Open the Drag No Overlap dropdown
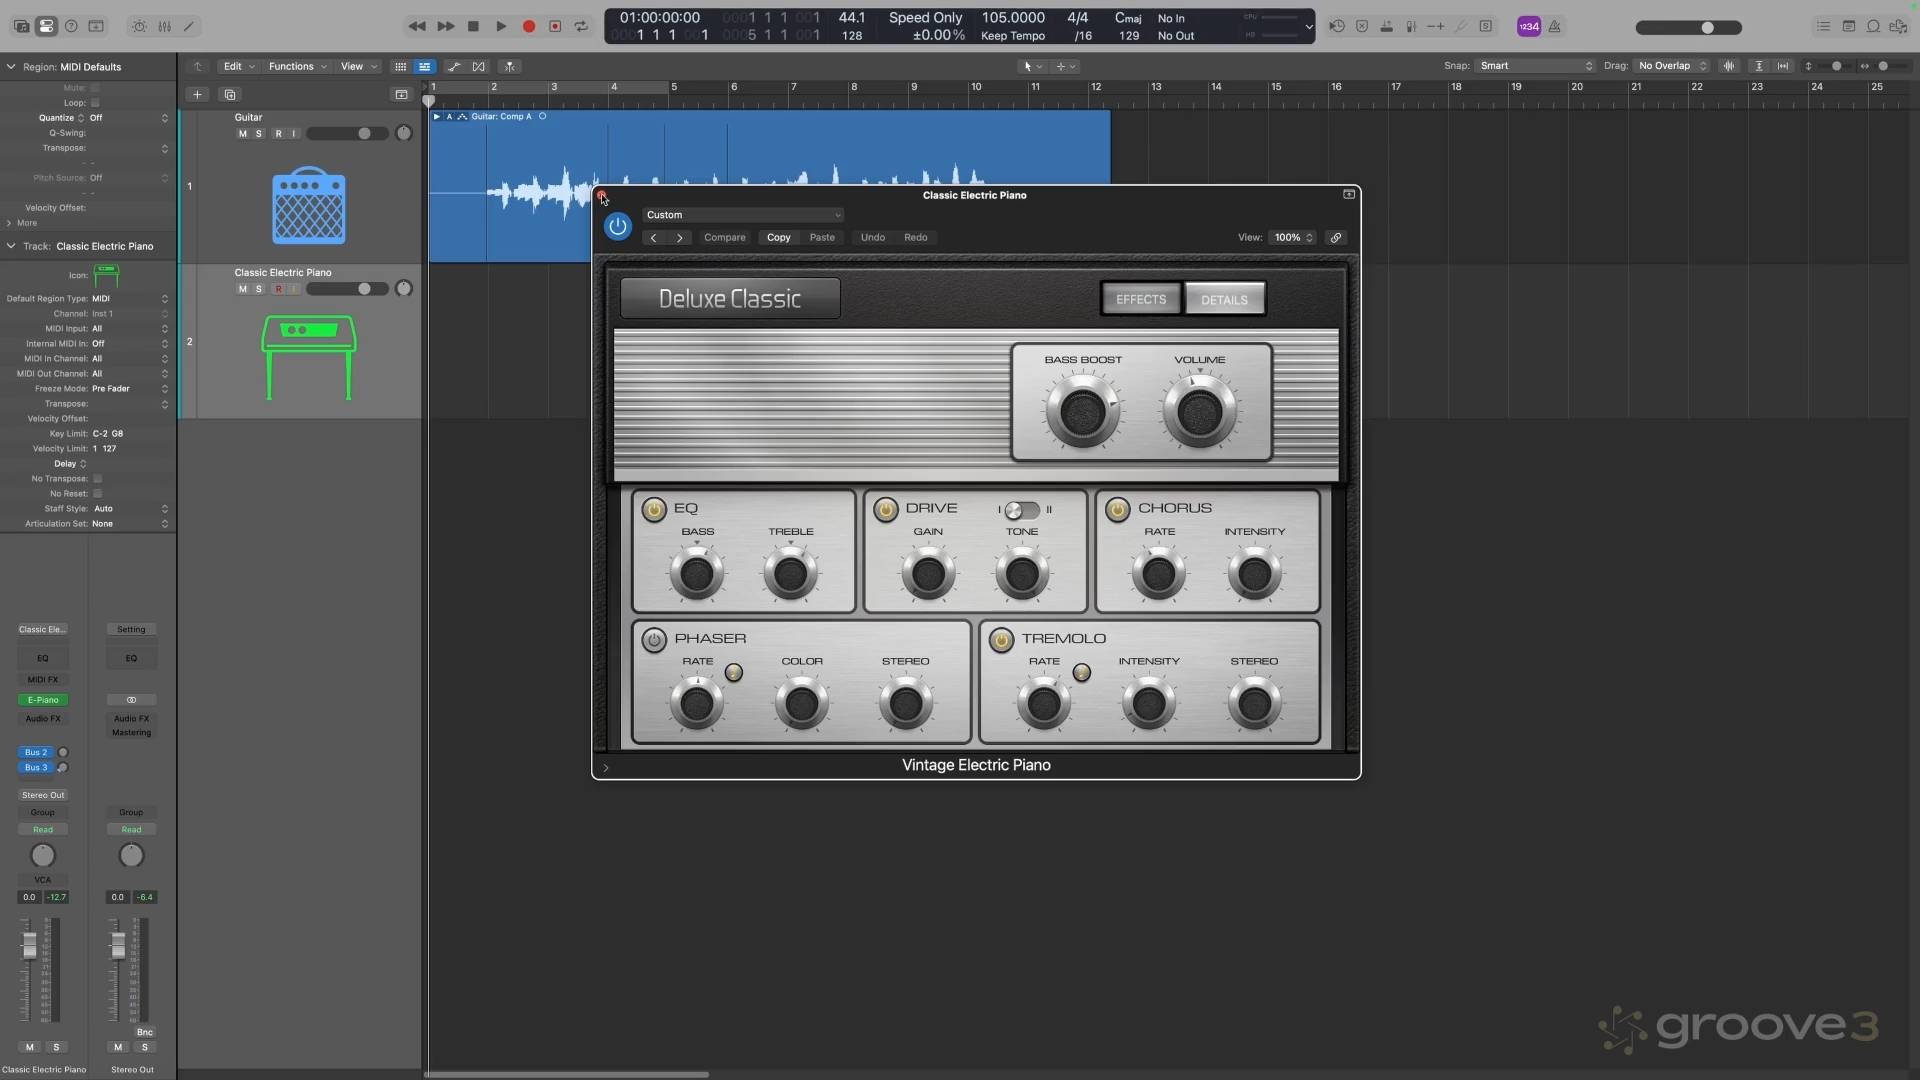 1673,66
